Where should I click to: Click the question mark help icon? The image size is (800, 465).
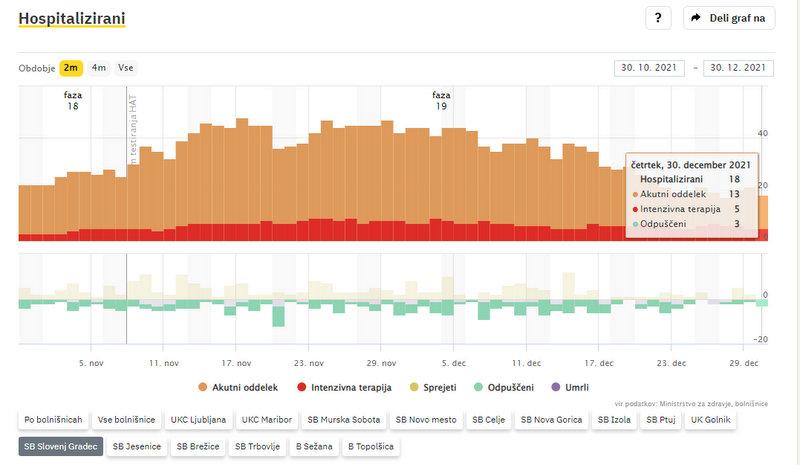click(657, 18)
